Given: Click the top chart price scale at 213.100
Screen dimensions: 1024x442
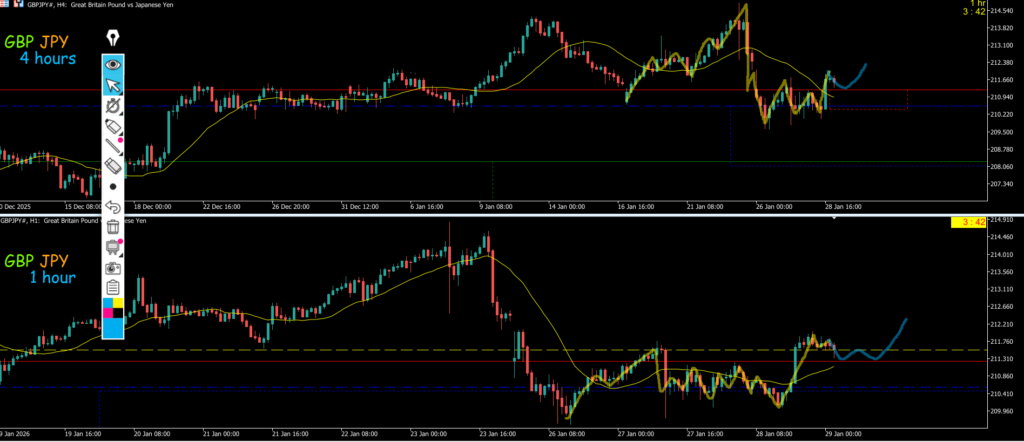Looking at the screenshot, I should click(1002, 46).
